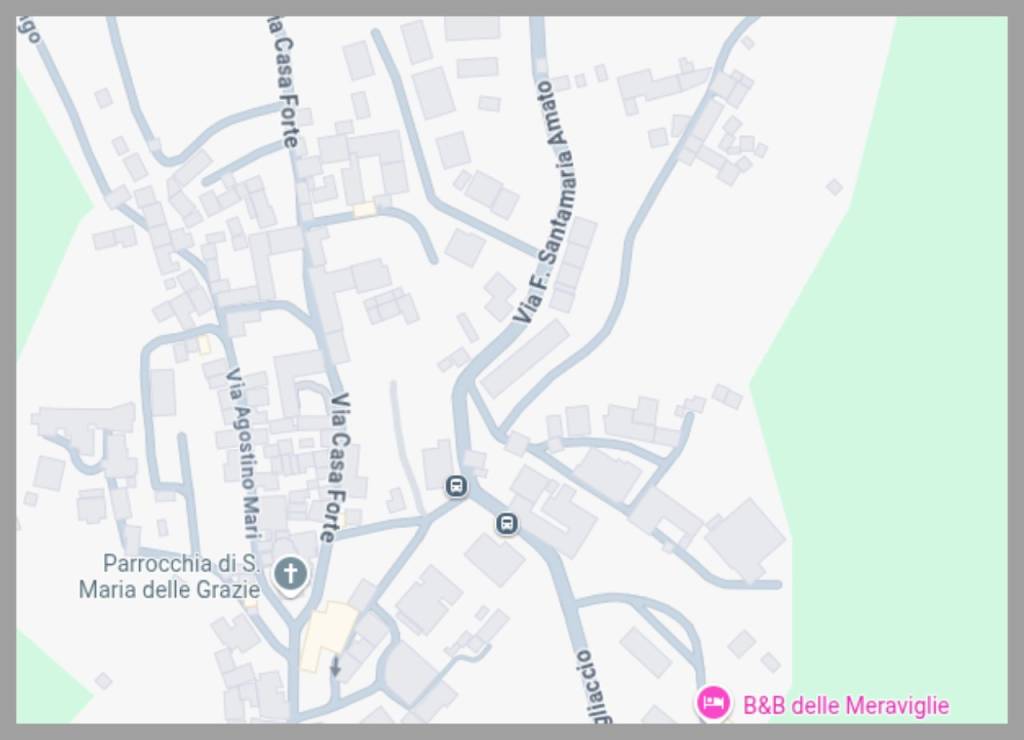Select the large square building at eastern road end

click(746, 538)
